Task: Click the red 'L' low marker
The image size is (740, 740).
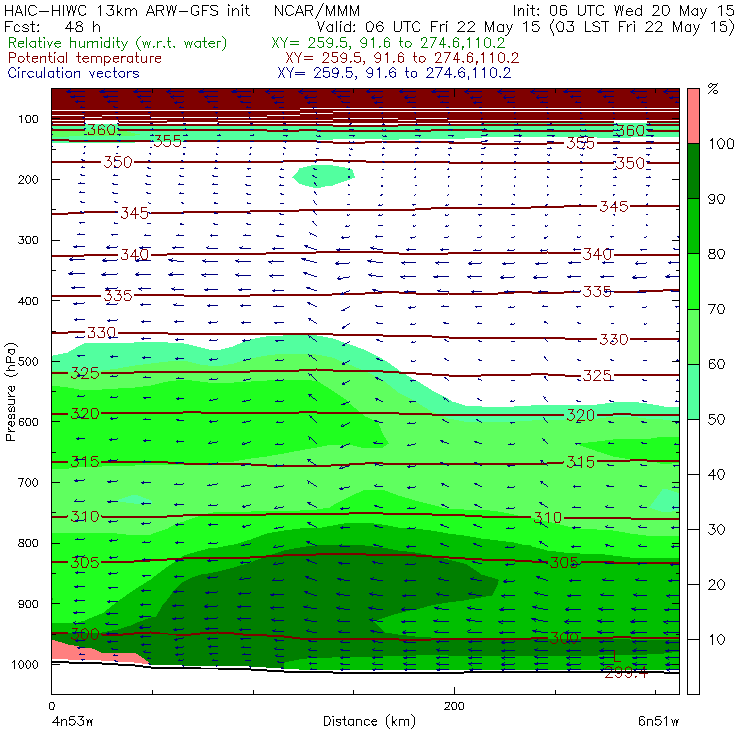Action: pos(616,656)
